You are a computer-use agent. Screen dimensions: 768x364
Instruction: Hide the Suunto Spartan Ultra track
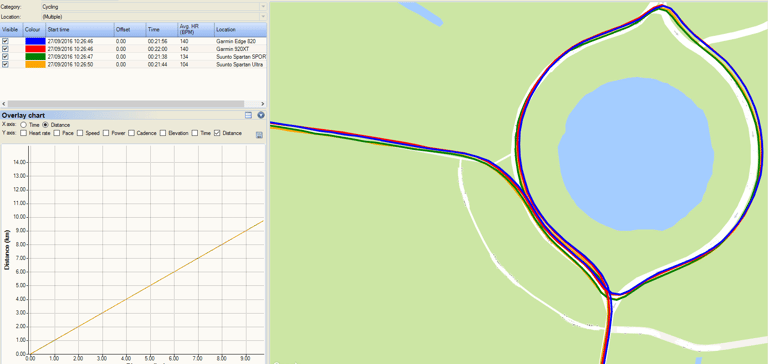click(5, 65)
